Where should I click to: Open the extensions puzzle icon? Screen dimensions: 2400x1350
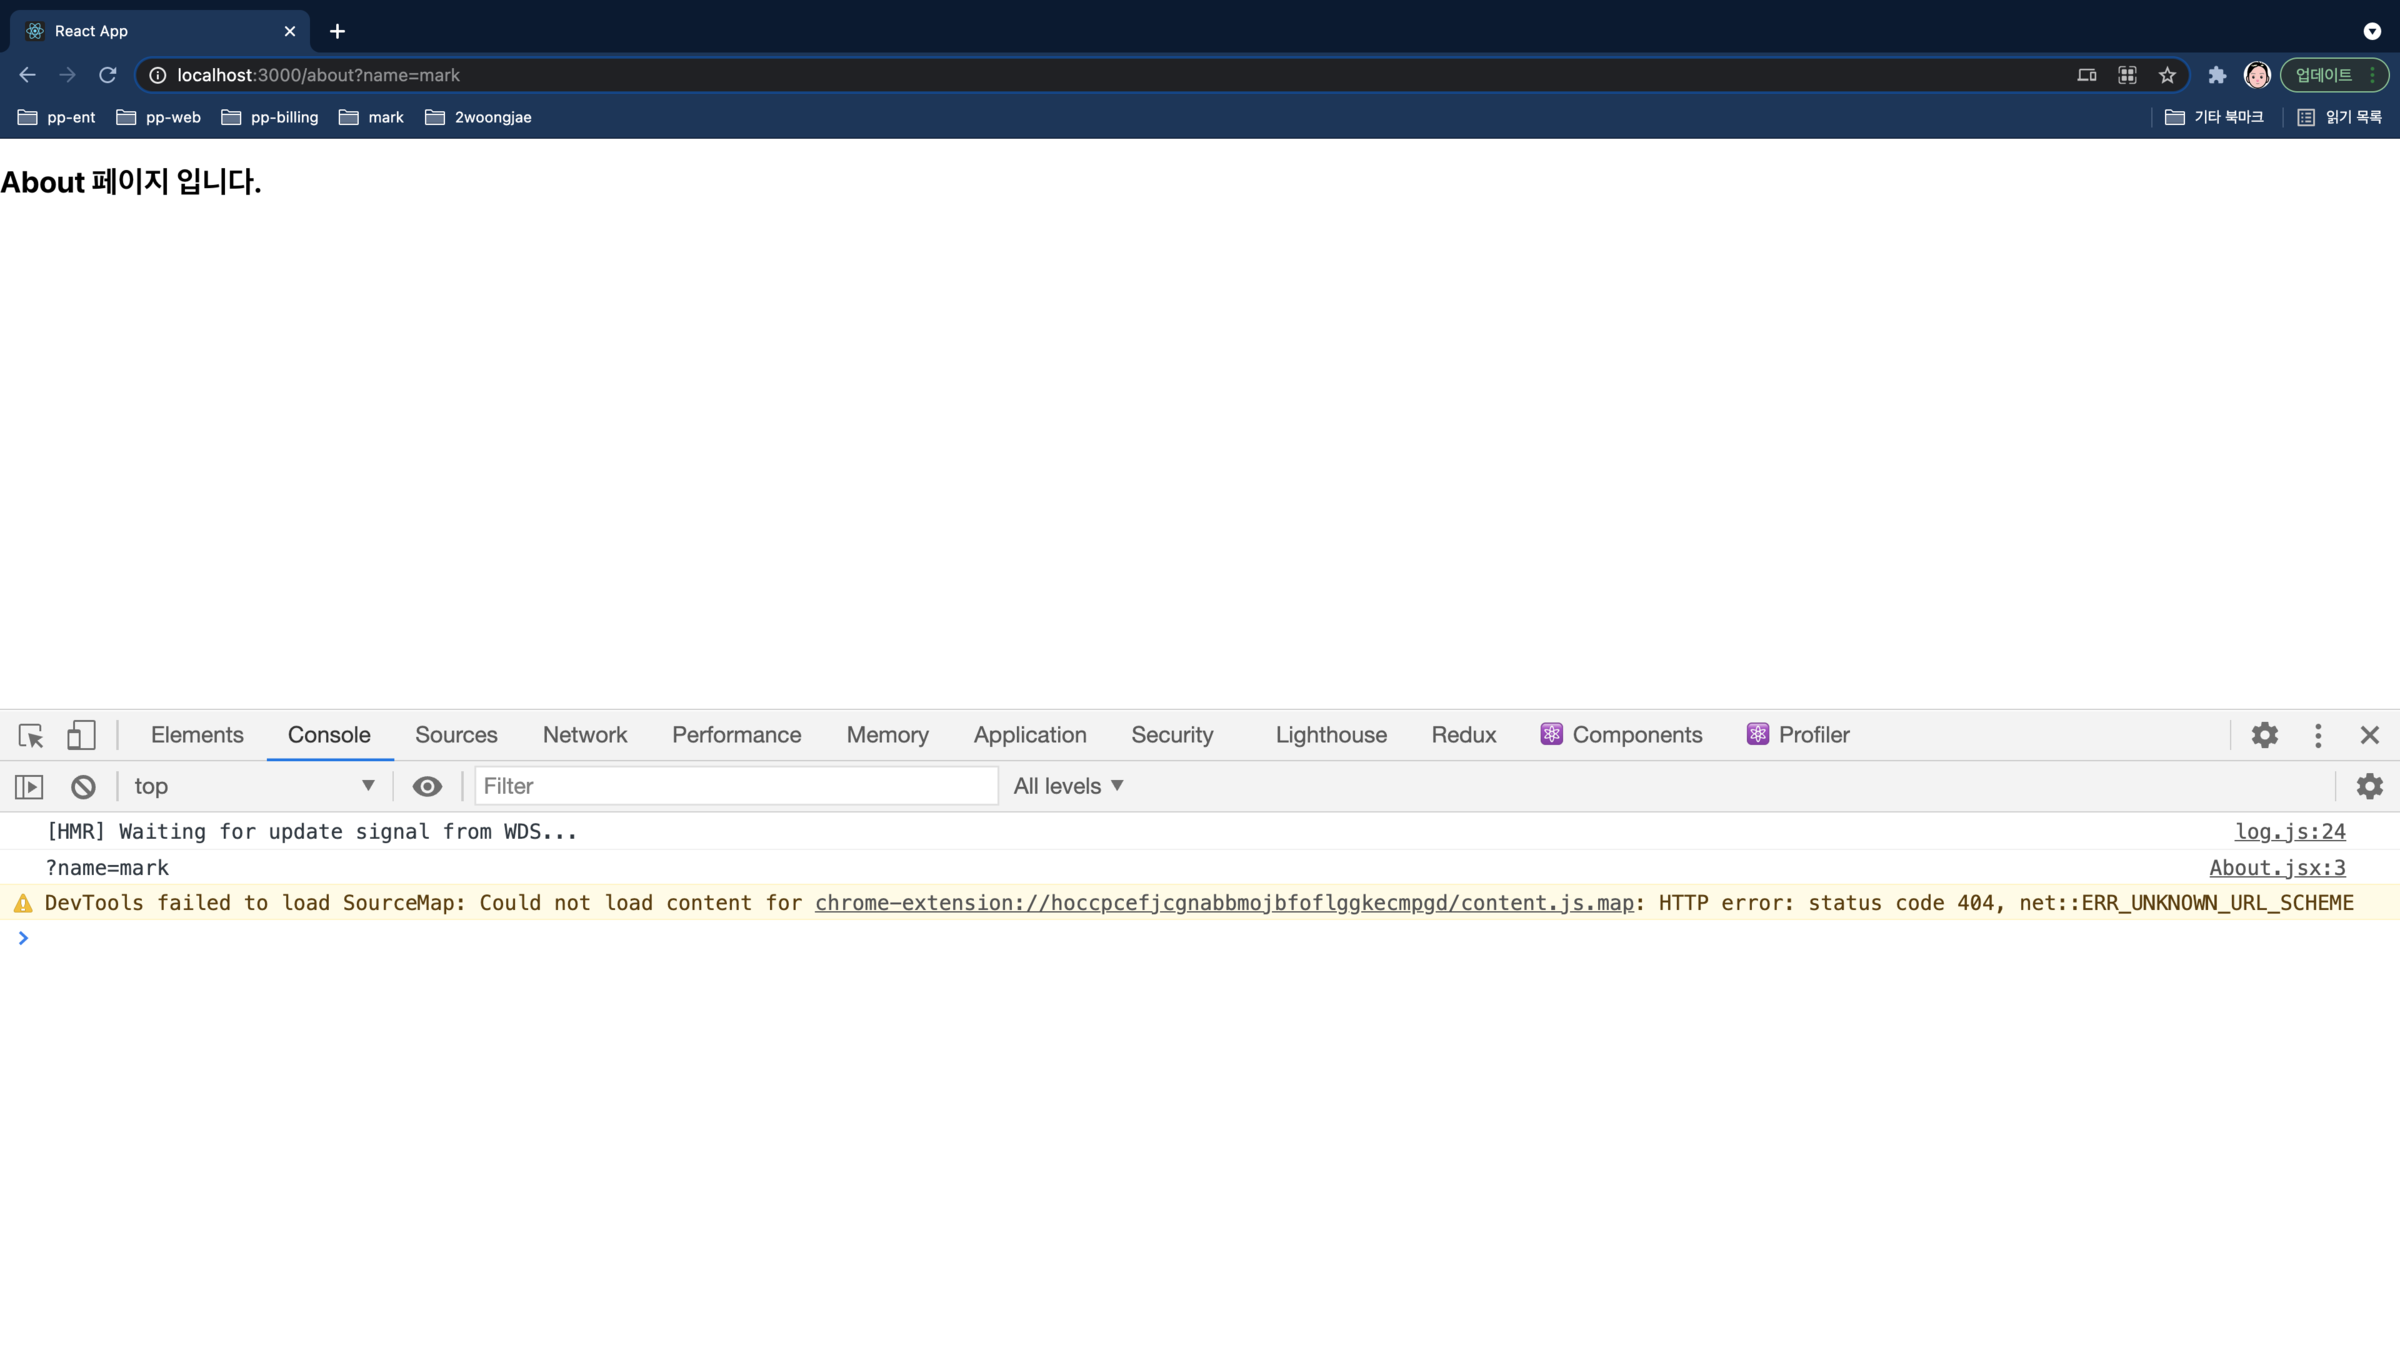(x=2217, y=75)
